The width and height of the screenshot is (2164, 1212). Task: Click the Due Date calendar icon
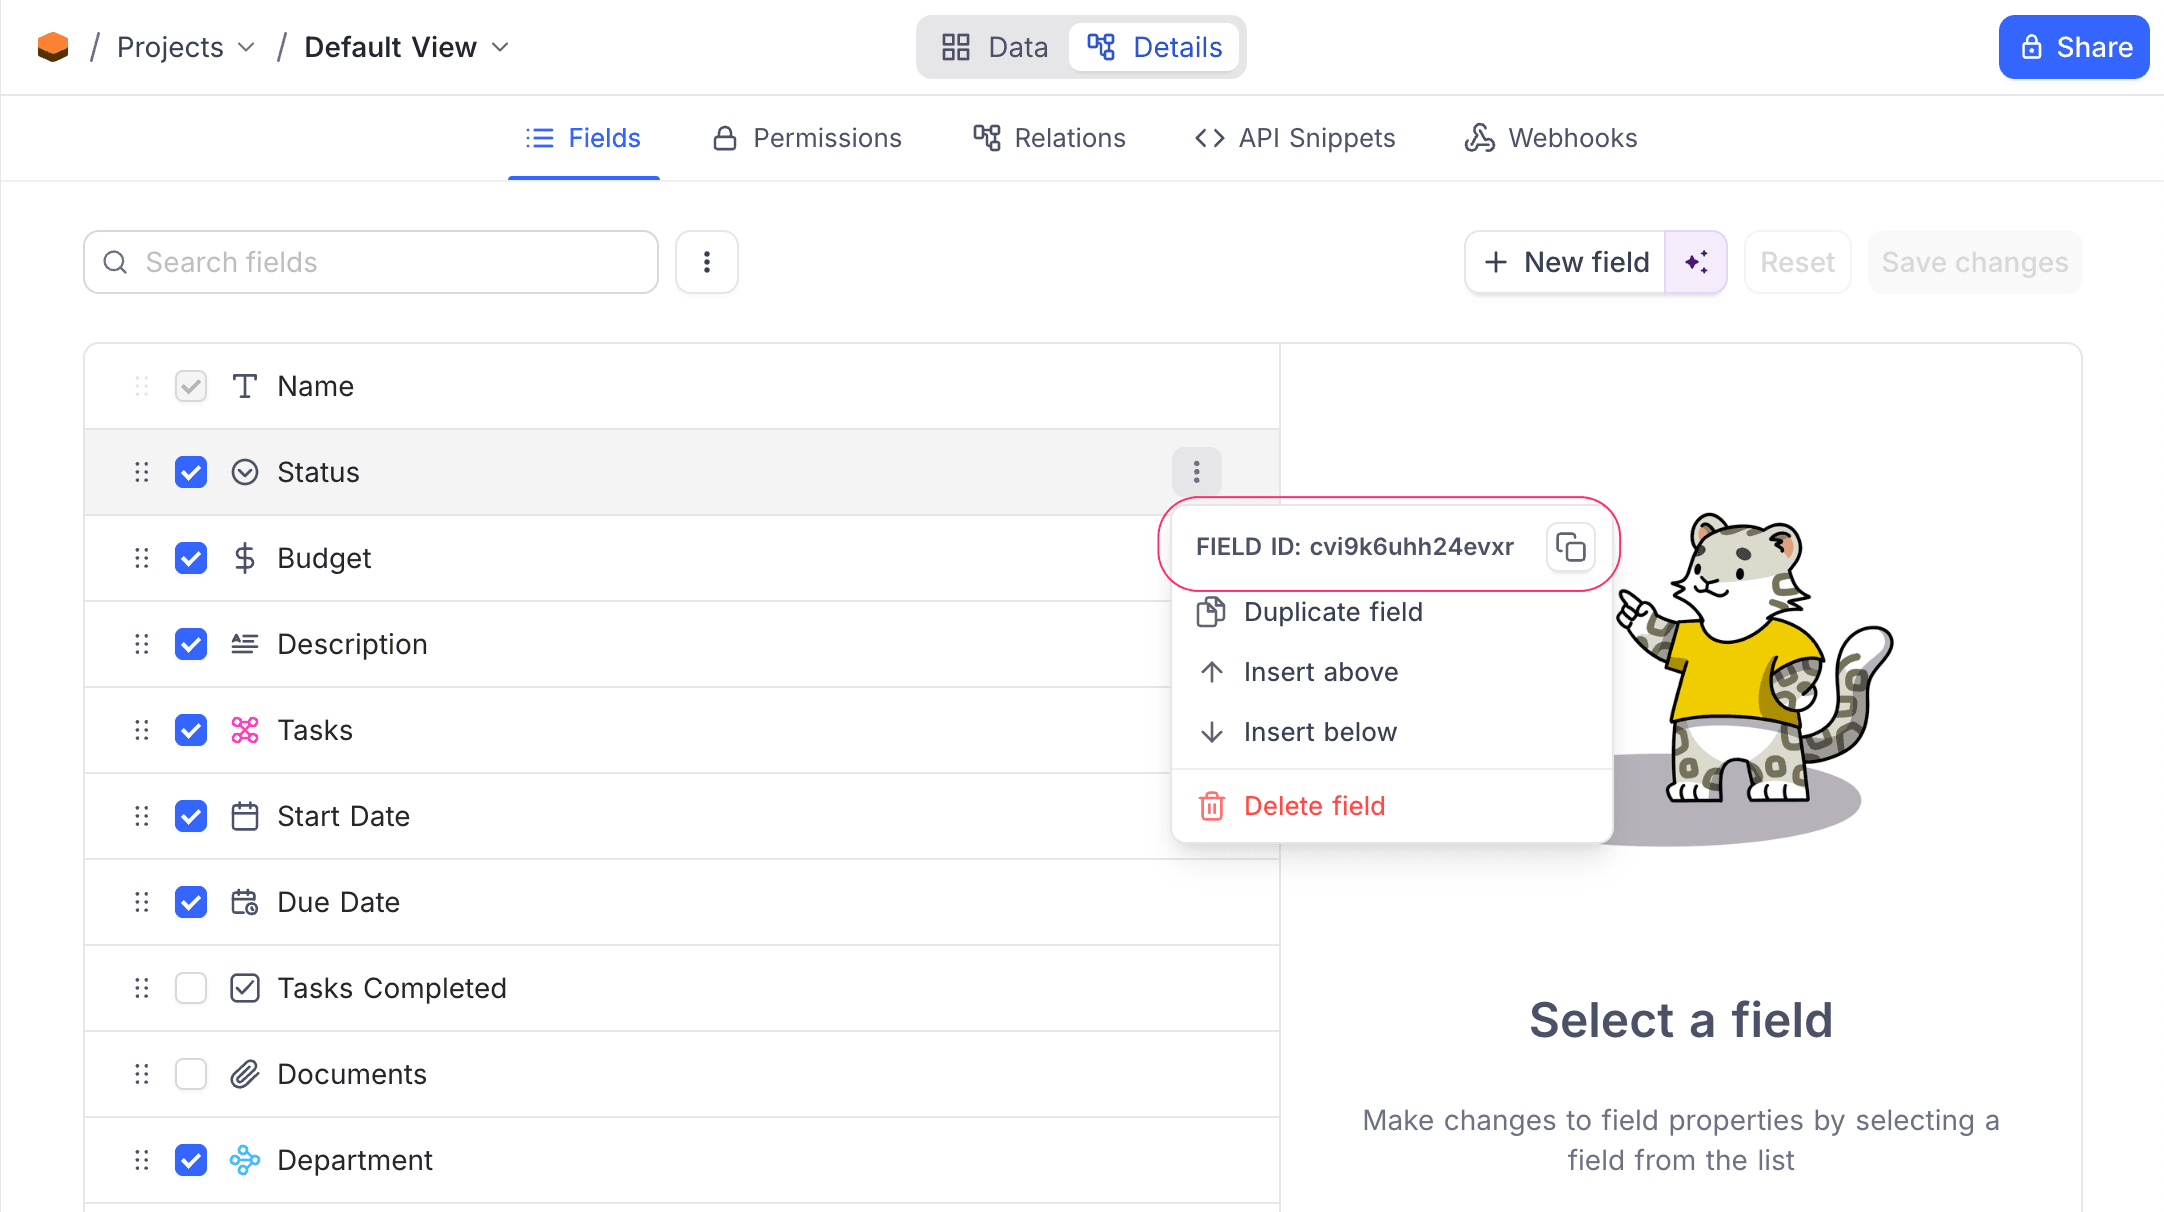click(x=244, y=902)
